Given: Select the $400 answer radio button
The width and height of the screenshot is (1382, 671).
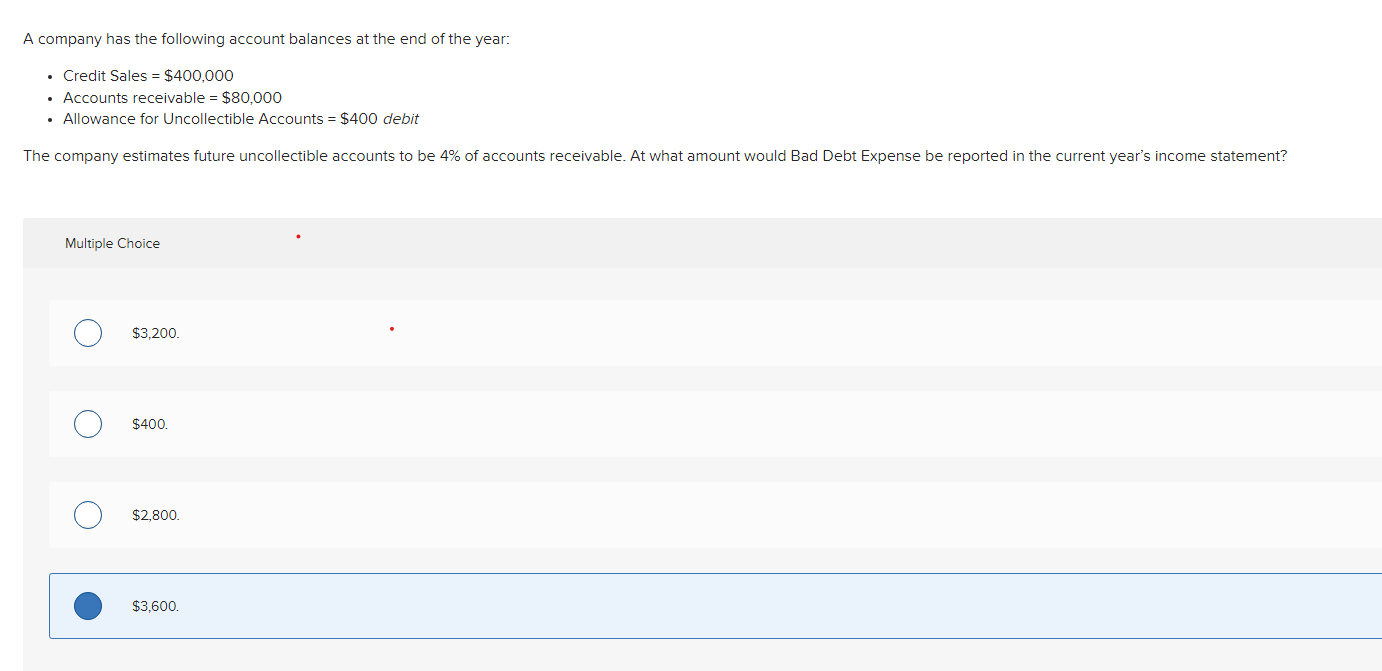Looking at the screenshot, I should 87,423.
